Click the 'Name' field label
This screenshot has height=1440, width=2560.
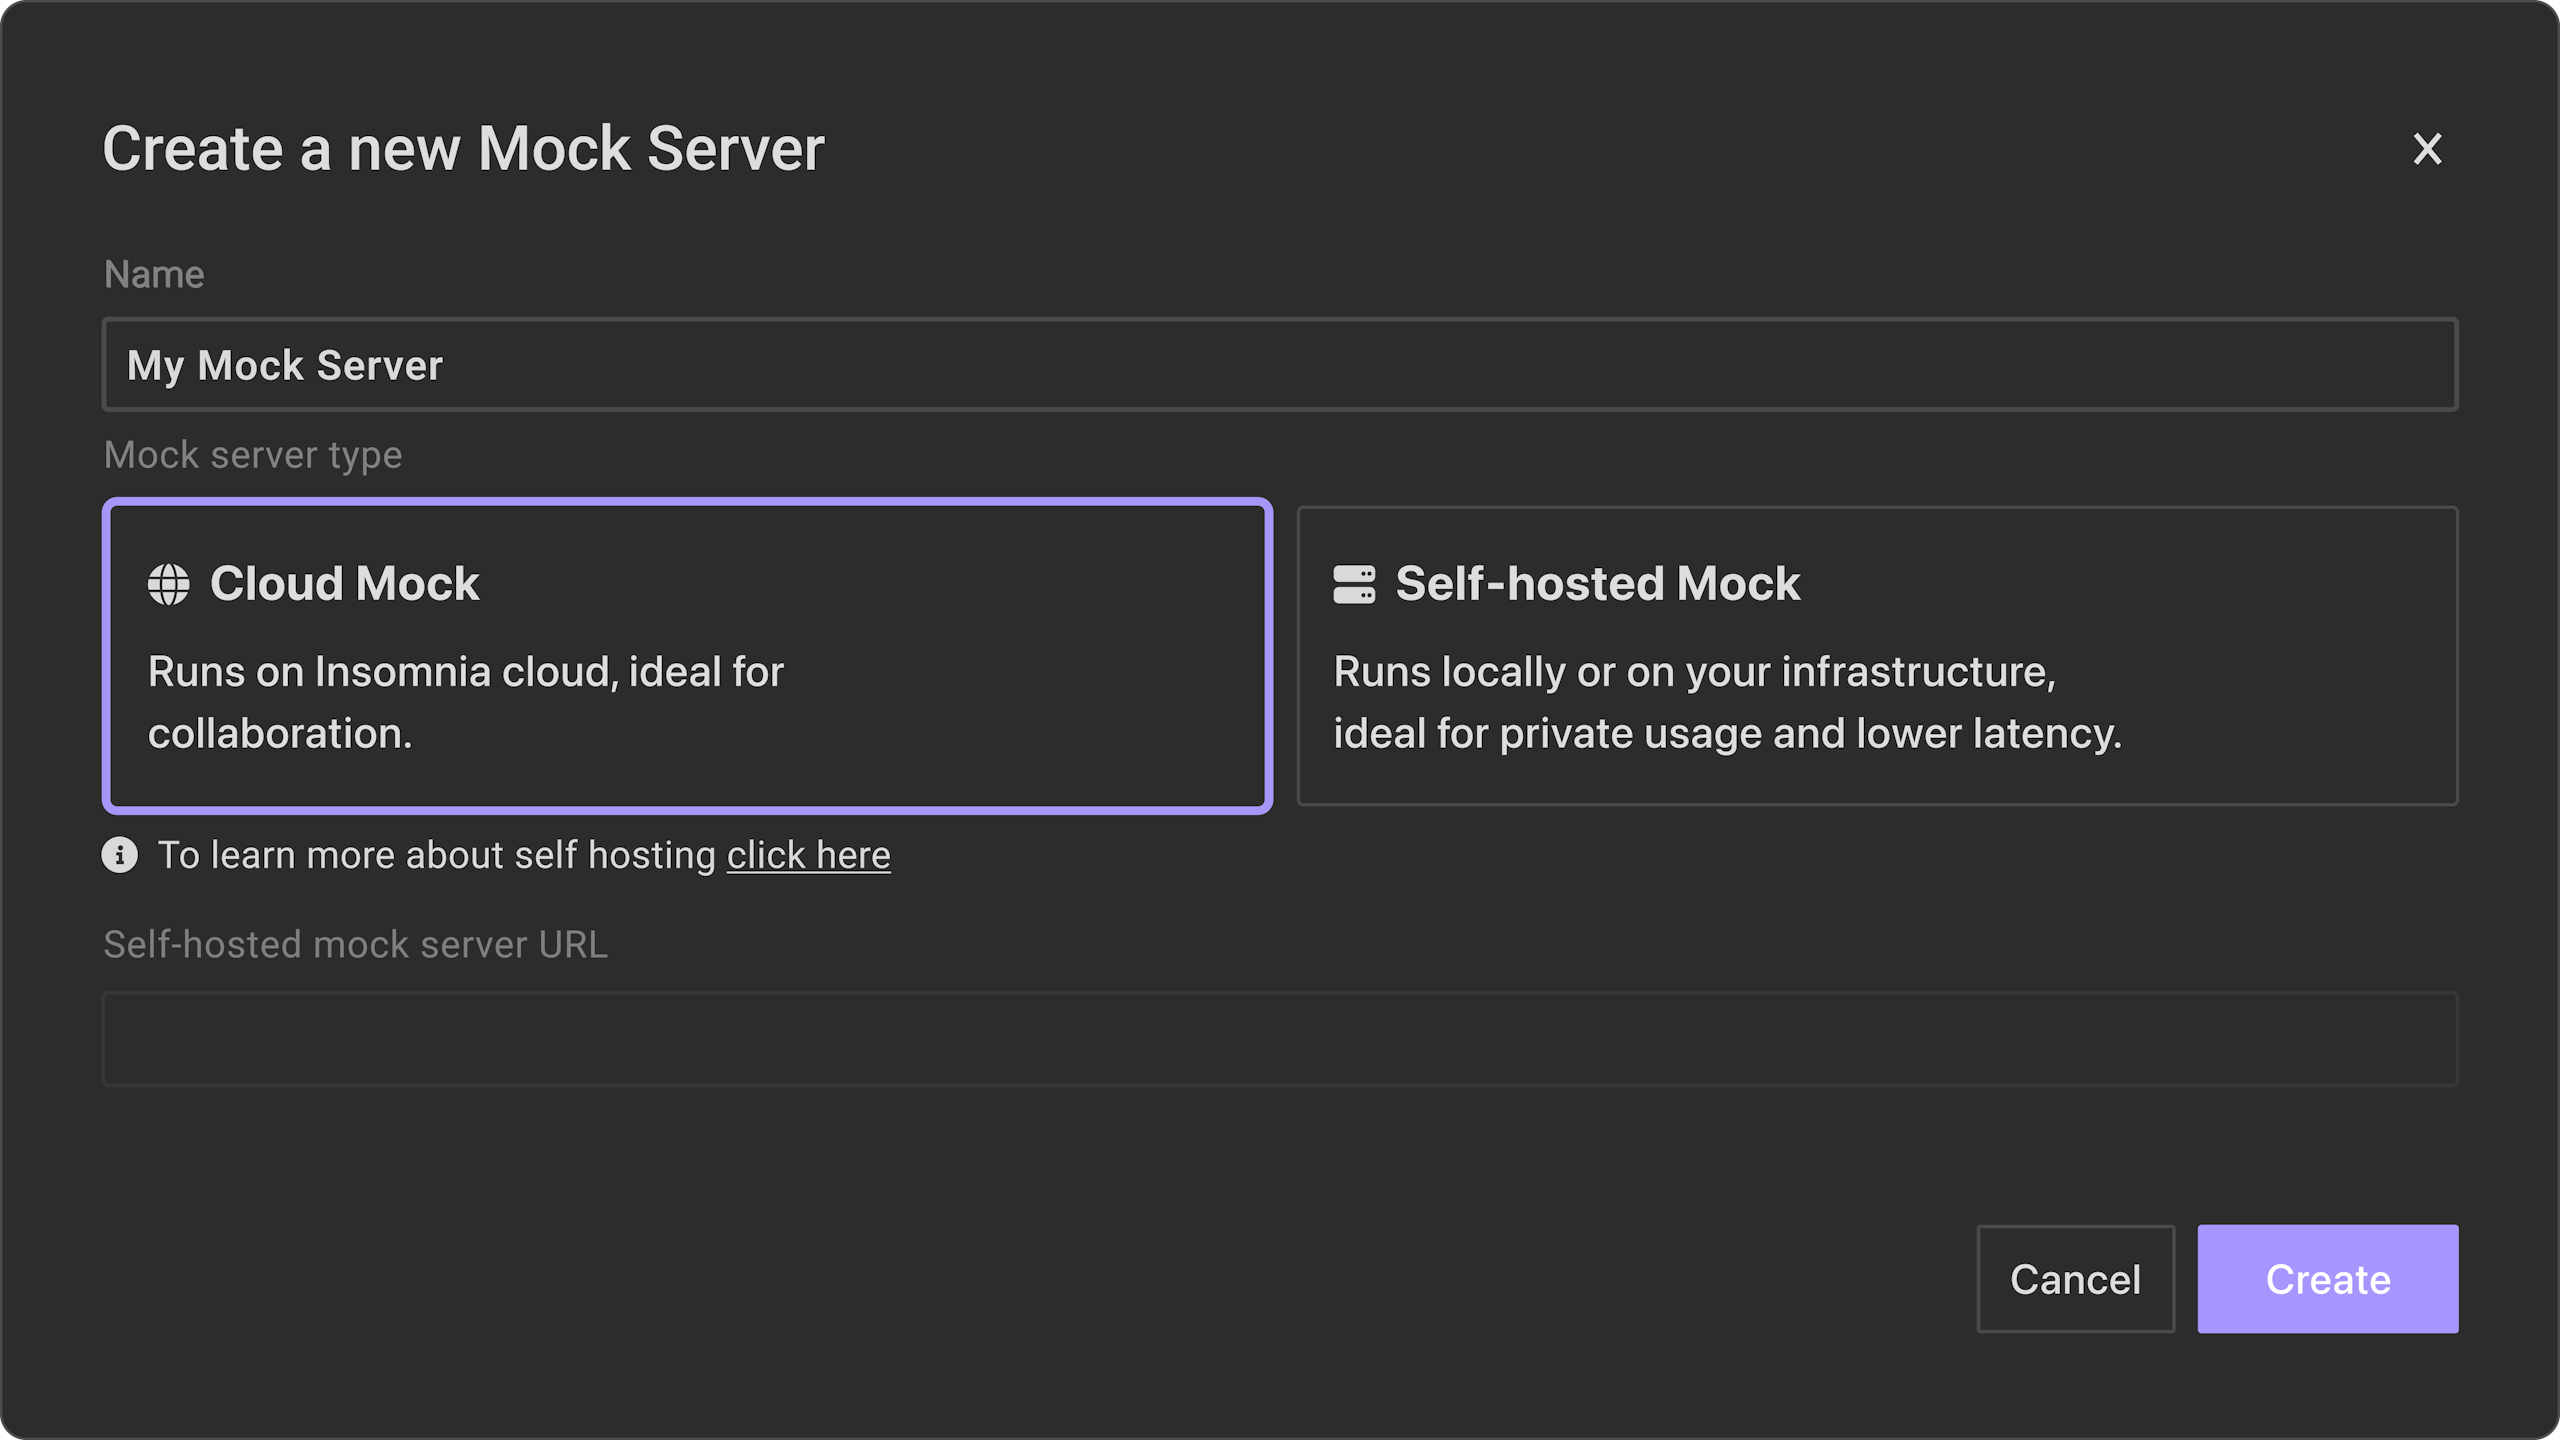(x=154, y=274)
